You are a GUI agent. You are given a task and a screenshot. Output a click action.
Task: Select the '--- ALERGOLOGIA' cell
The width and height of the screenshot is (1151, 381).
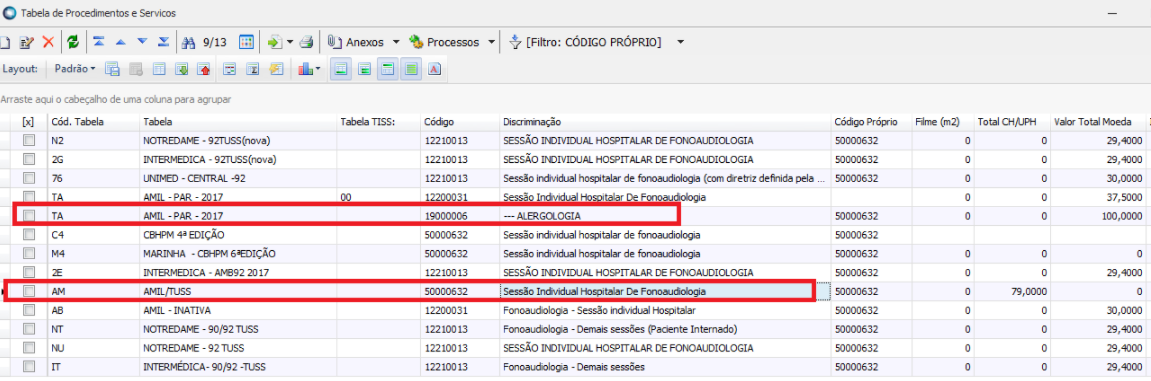point(665,217)
